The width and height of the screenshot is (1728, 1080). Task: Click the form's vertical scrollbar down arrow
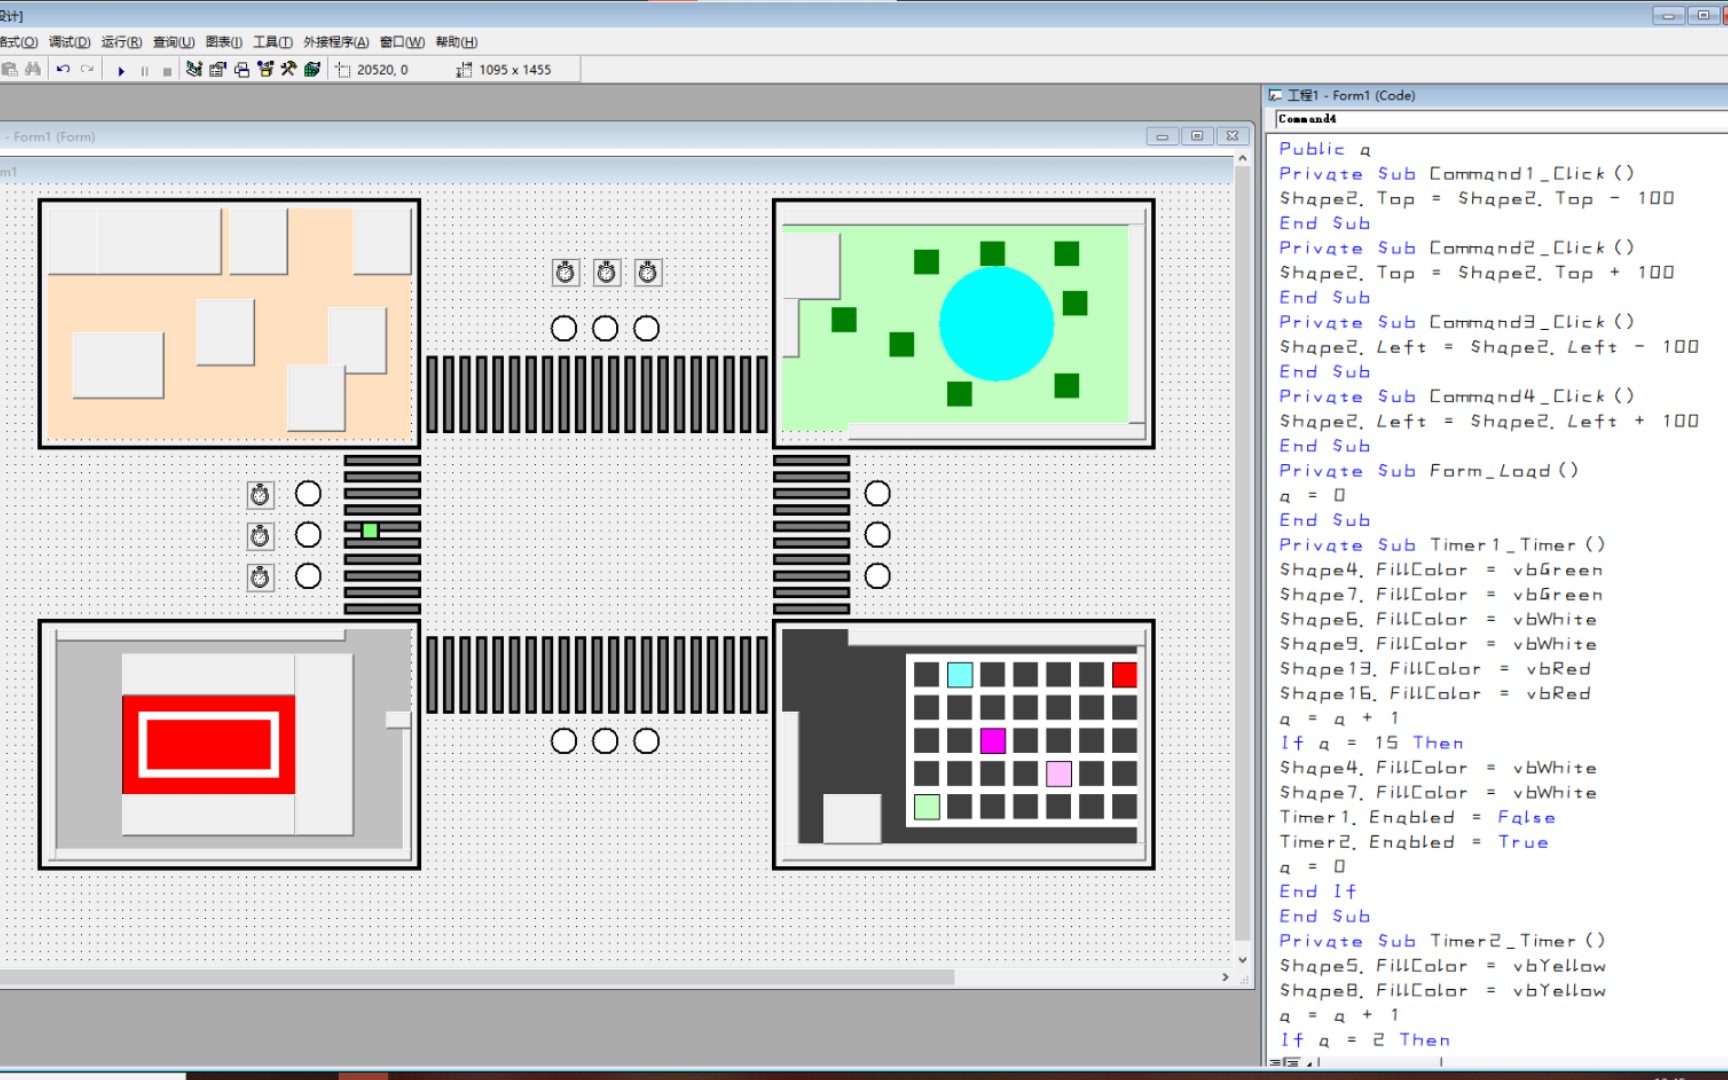[x=1242, y=960]
